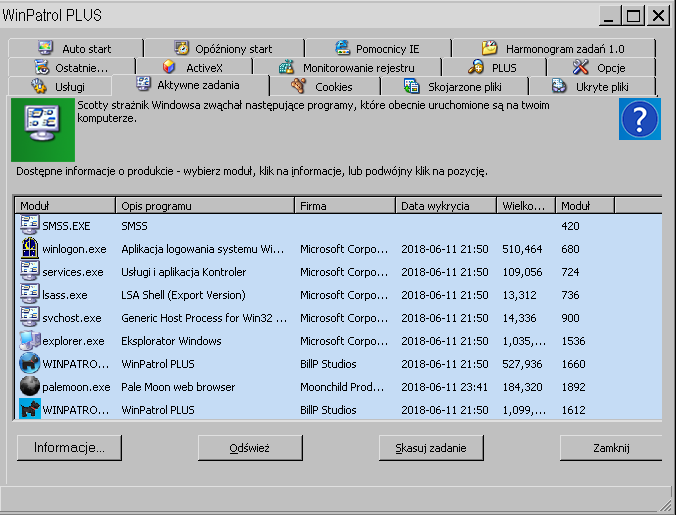The image size is (676, 515).
Task: Click the PLUS magnifier icon
Action: (476, 67)
